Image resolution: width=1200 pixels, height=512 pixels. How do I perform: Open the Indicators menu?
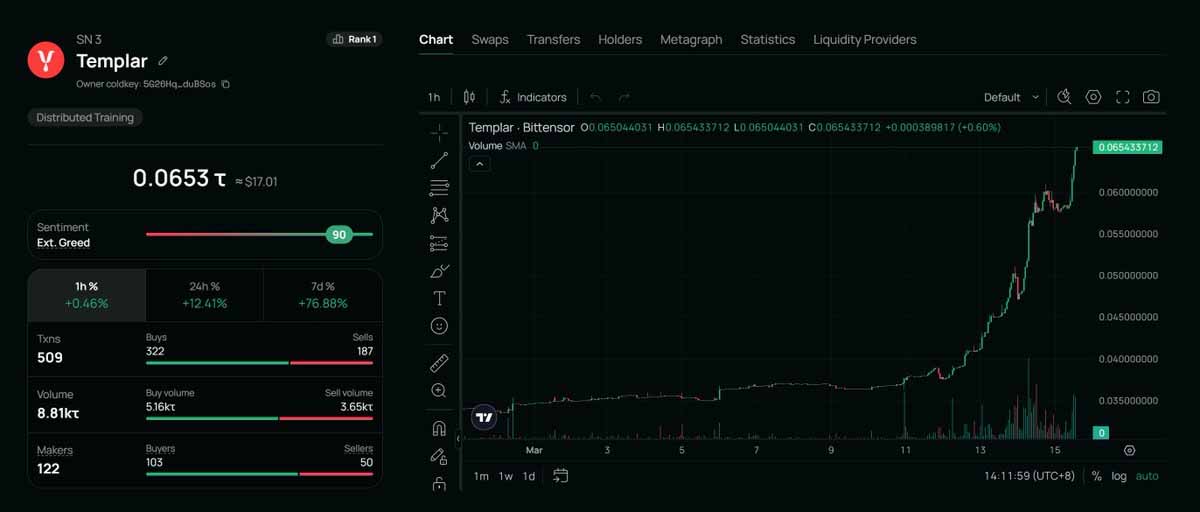click(534, 97)
